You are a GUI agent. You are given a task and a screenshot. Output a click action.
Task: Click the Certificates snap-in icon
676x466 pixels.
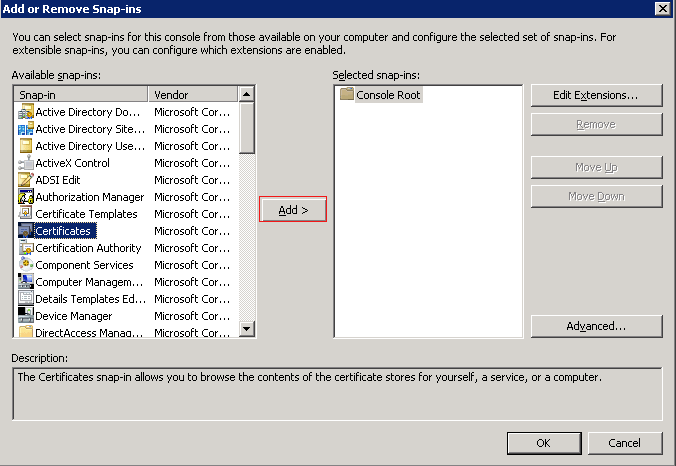(x=26, y=231)
